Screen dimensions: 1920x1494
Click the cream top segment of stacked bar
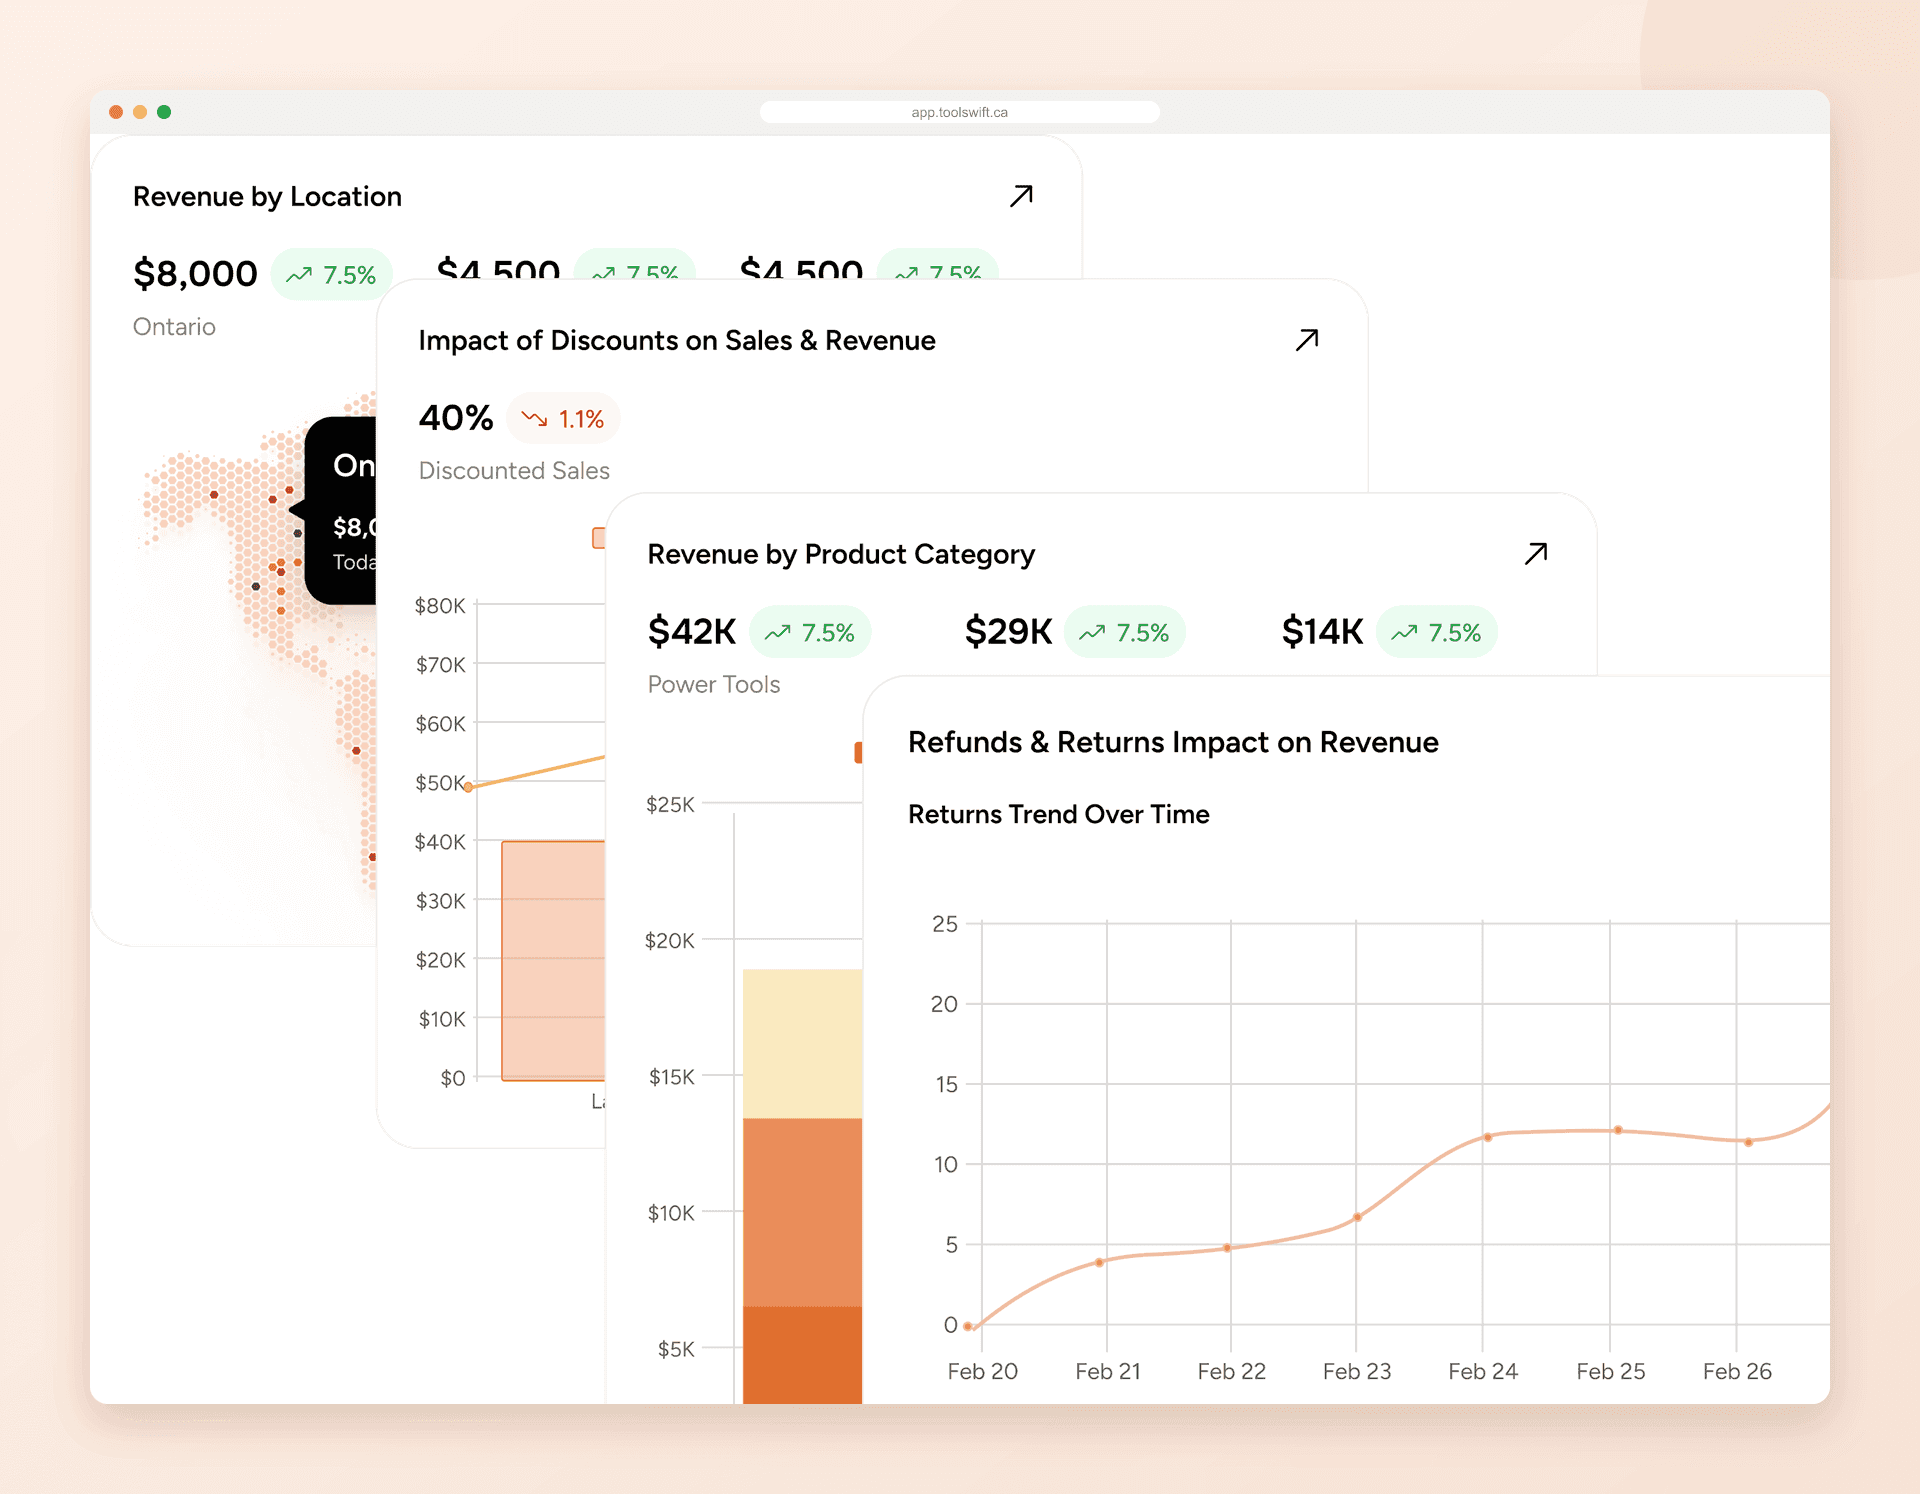coord(802,1043)
